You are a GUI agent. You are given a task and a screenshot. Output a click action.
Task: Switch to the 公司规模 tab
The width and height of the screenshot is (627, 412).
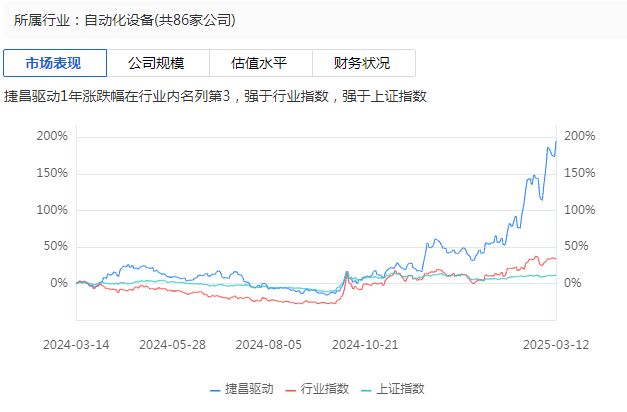pyautogui.click(x=158, y=63)
